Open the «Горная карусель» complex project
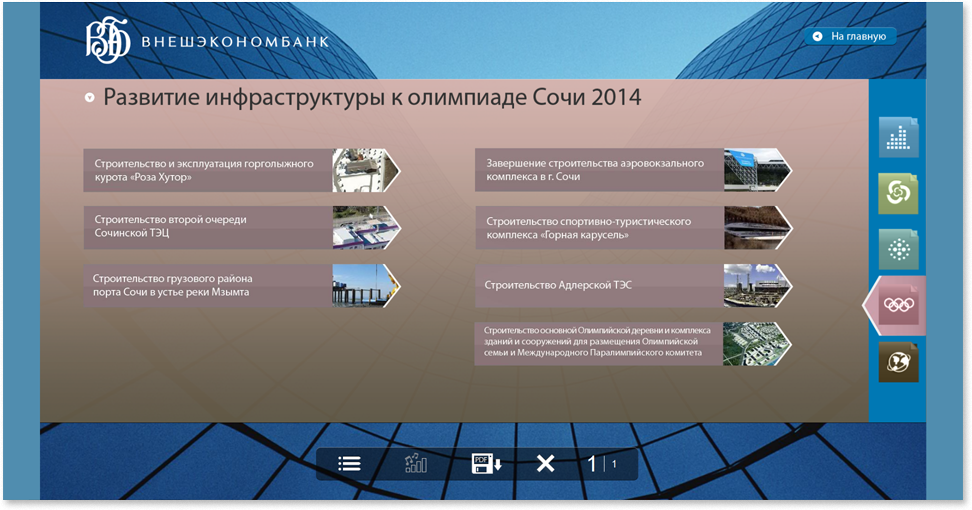Image resolution: width=972 pixels, height=510 pixels. pos(634,227)
